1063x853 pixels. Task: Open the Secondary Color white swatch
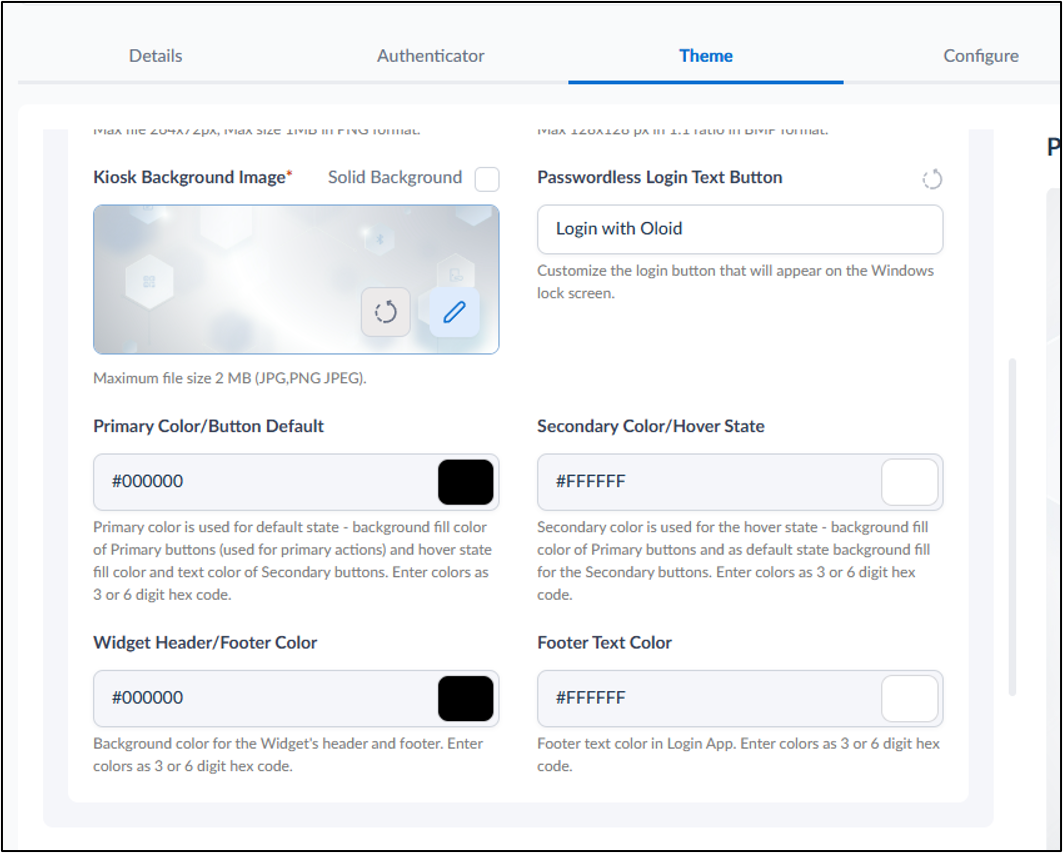[910, 482]
